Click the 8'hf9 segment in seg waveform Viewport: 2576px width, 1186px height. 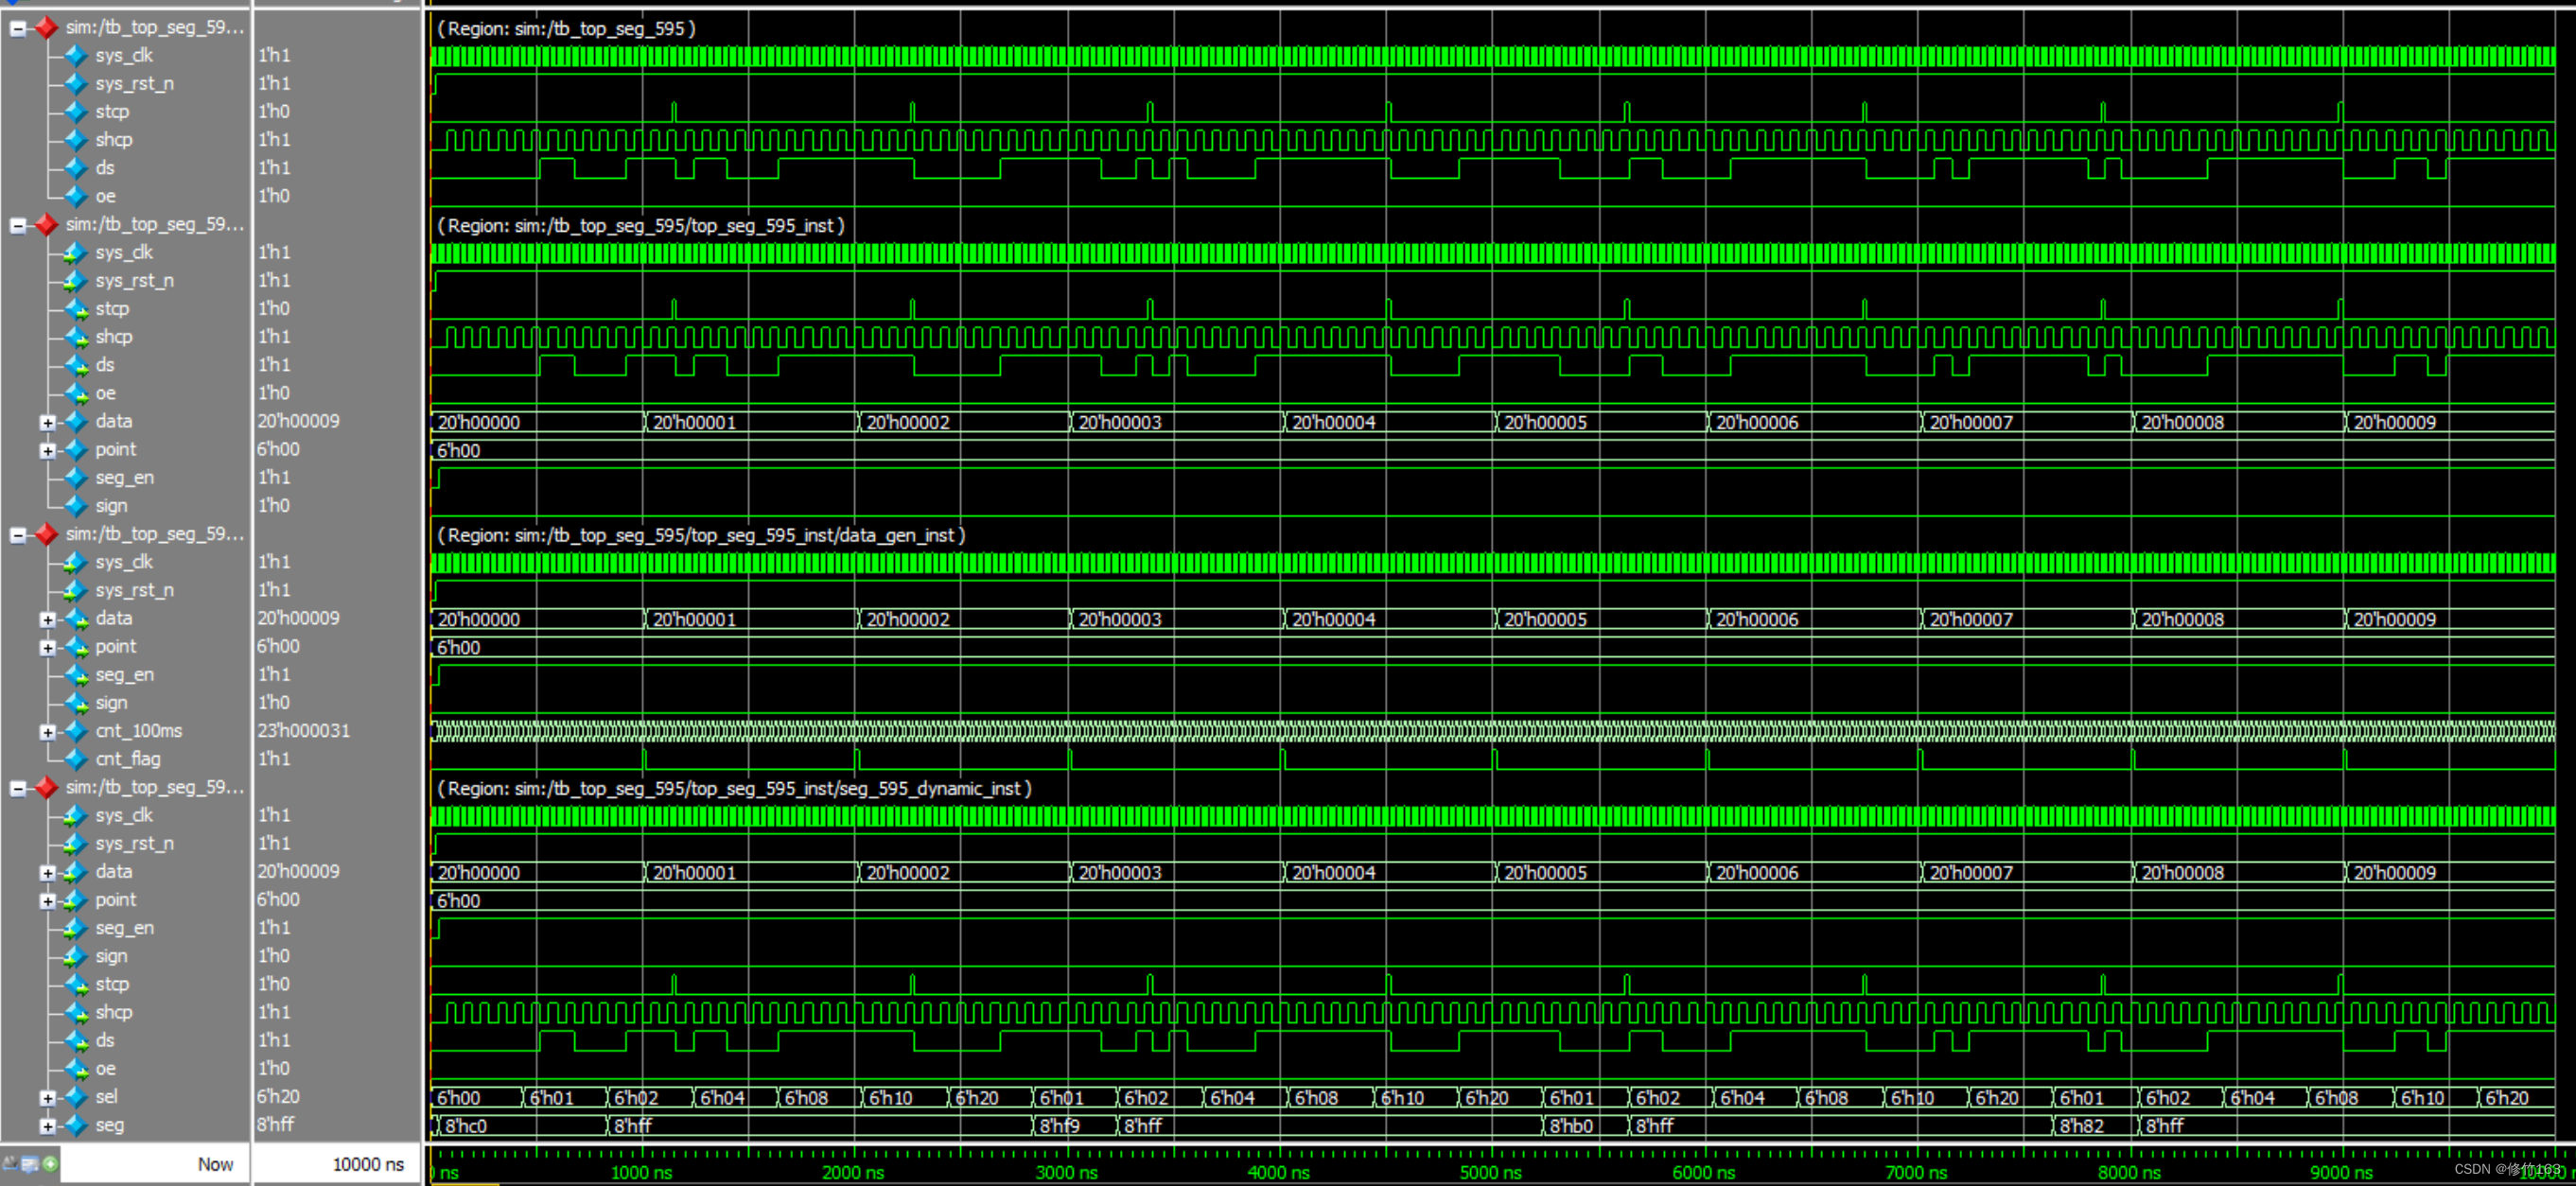point(1059,1126)
